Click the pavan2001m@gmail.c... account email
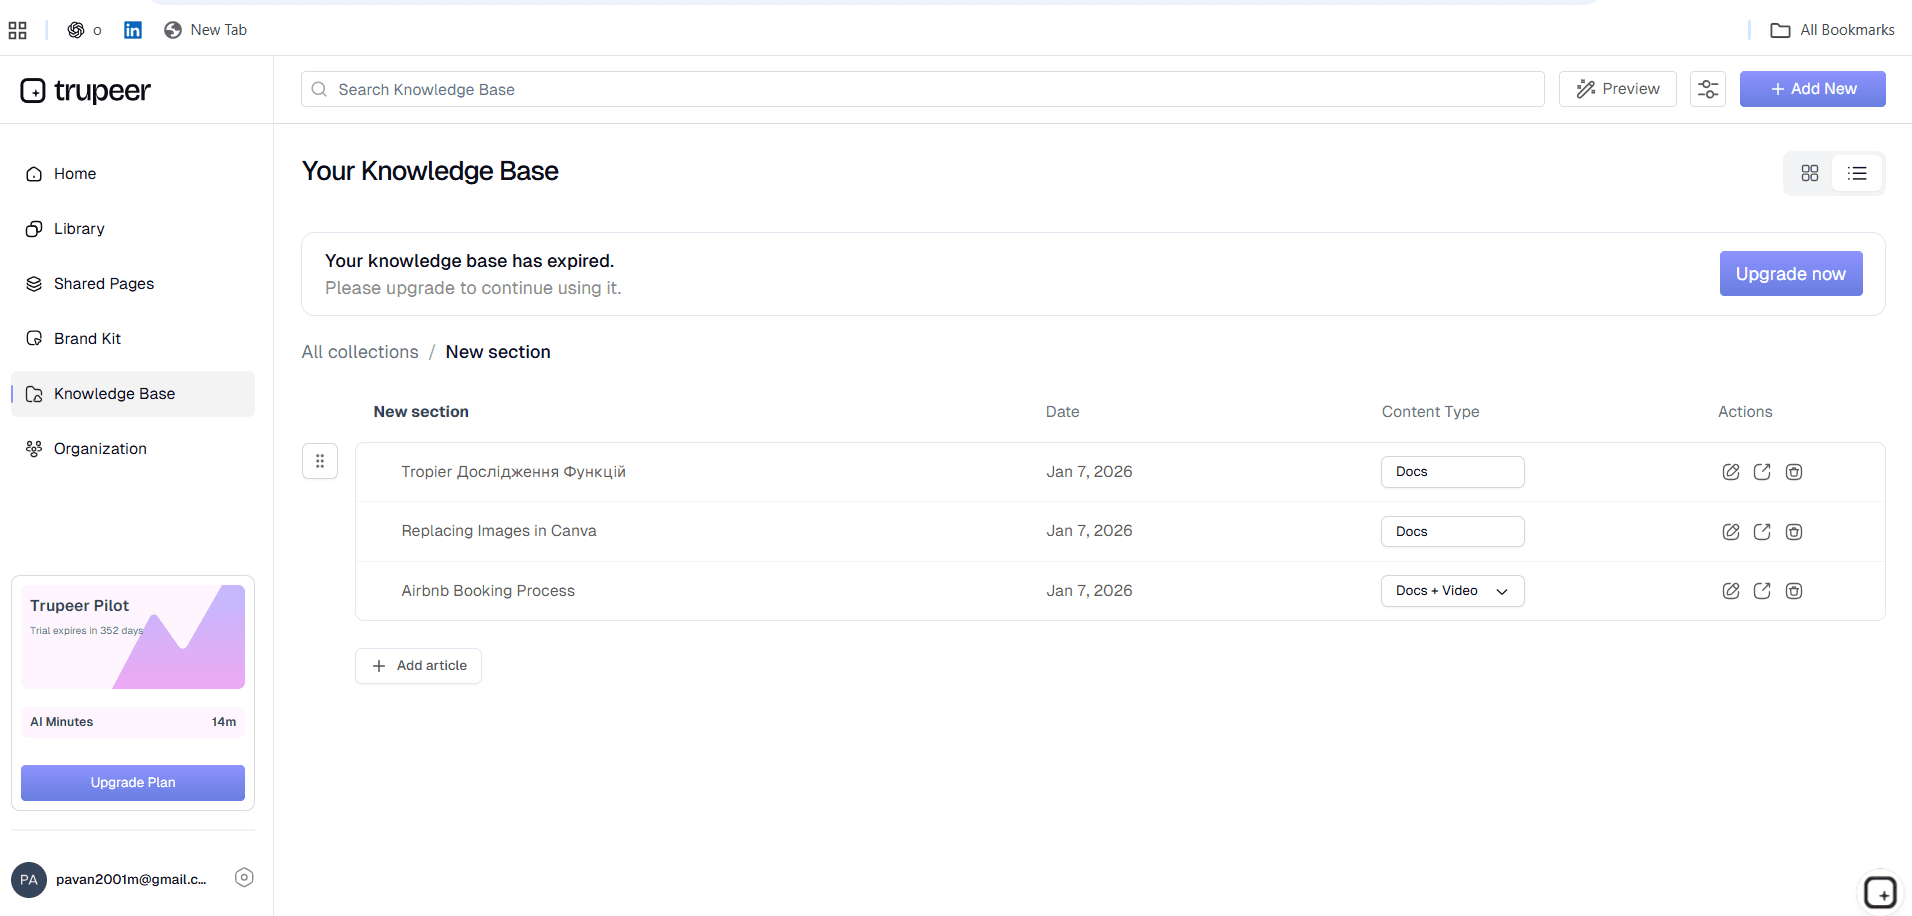The height and width of the screenshot is (916, 1912). (x=131, y=880)
